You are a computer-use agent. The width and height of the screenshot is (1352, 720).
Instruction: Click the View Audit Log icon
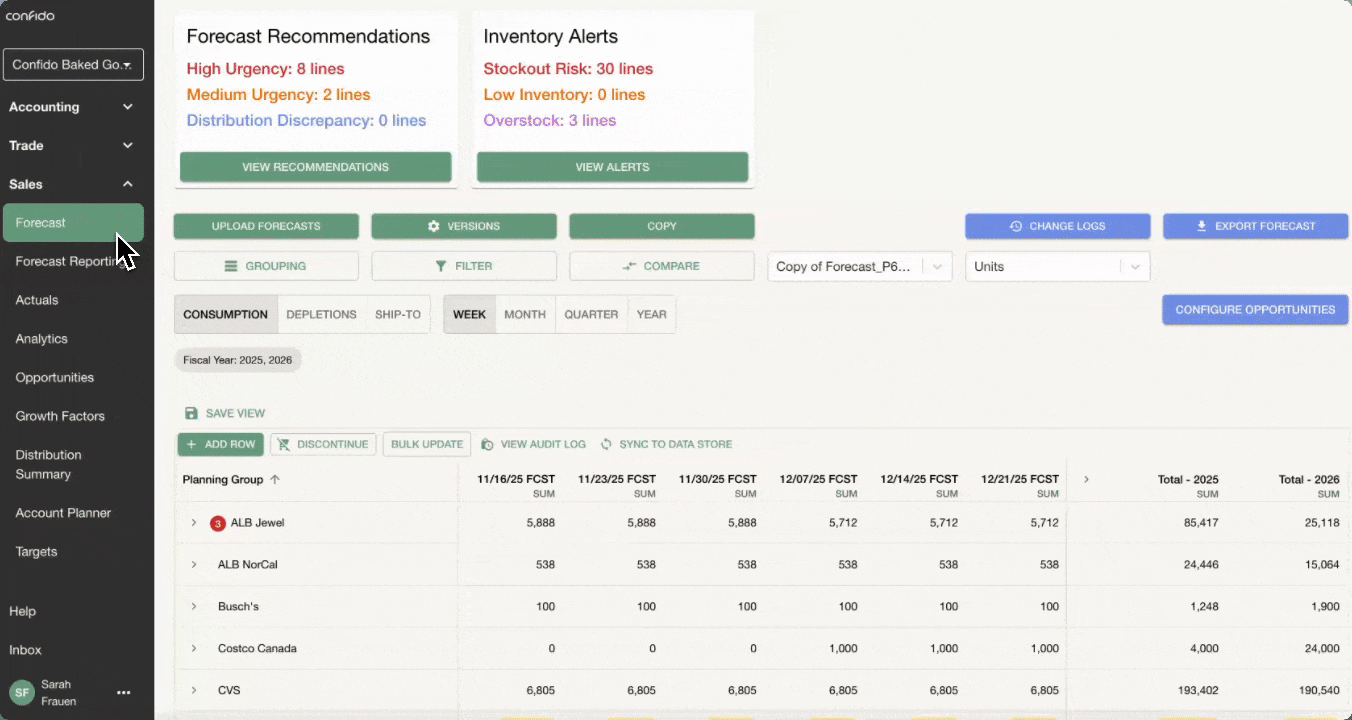pyautogui.click(x=488, y=444)
